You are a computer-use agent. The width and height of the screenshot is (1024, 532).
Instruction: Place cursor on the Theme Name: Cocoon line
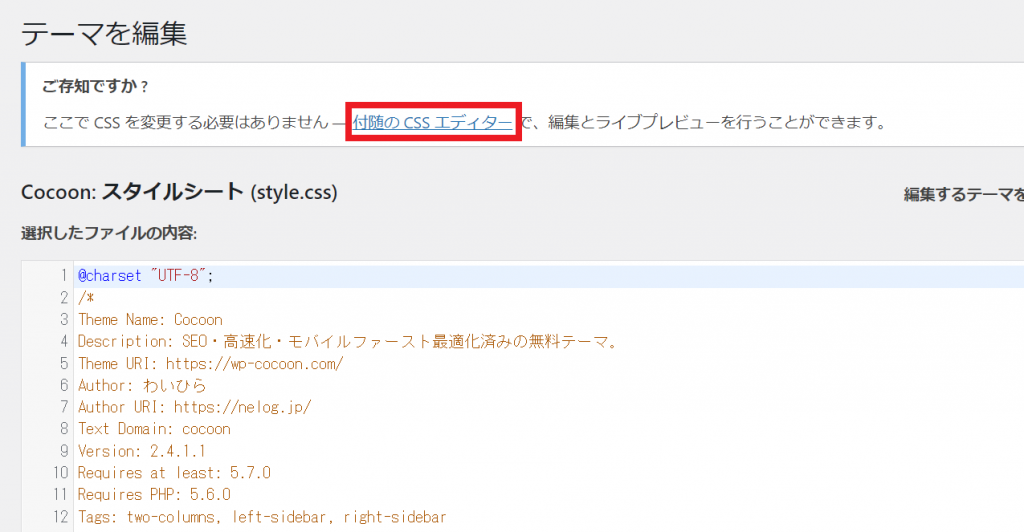[x=150, y=320]
